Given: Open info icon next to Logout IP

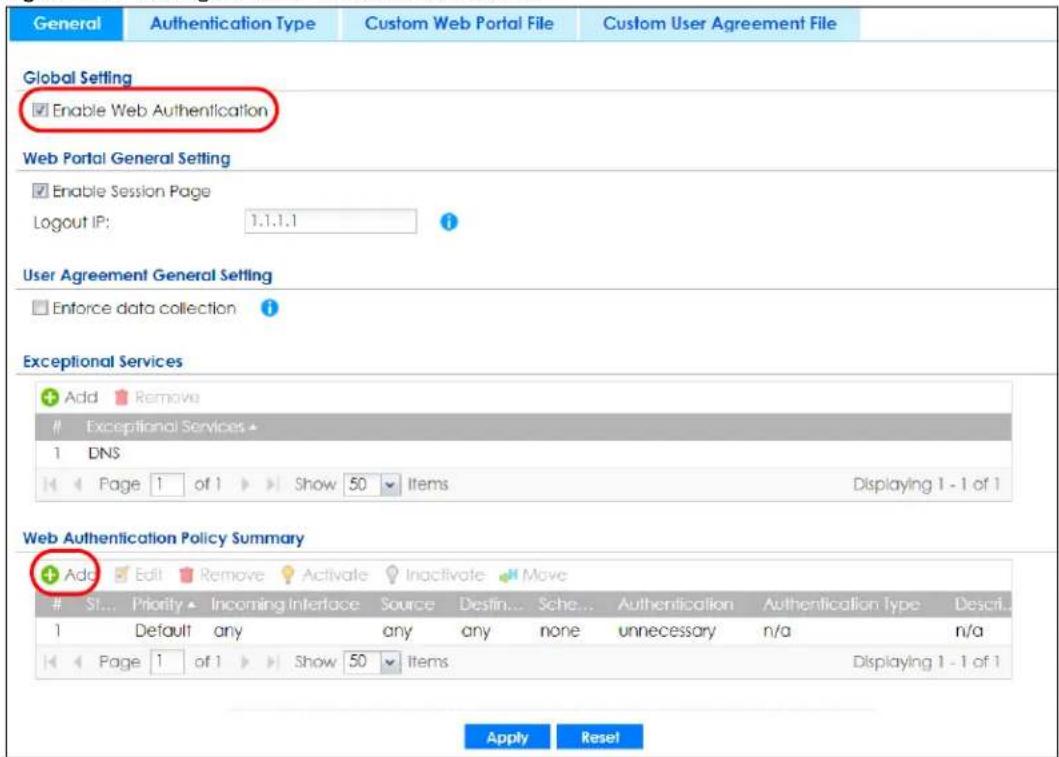Looking at the screenshot, I should pos(448,221).
